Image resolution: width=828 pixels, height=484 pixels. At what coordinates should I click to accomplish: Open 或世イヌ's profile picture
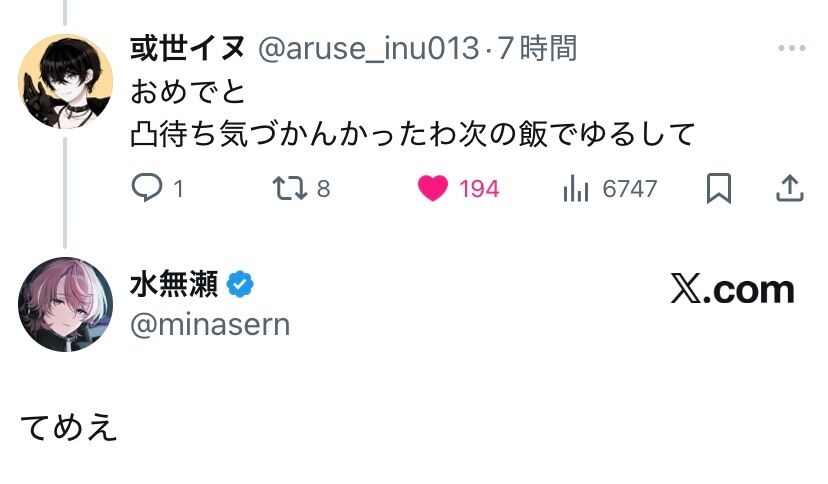66,82
